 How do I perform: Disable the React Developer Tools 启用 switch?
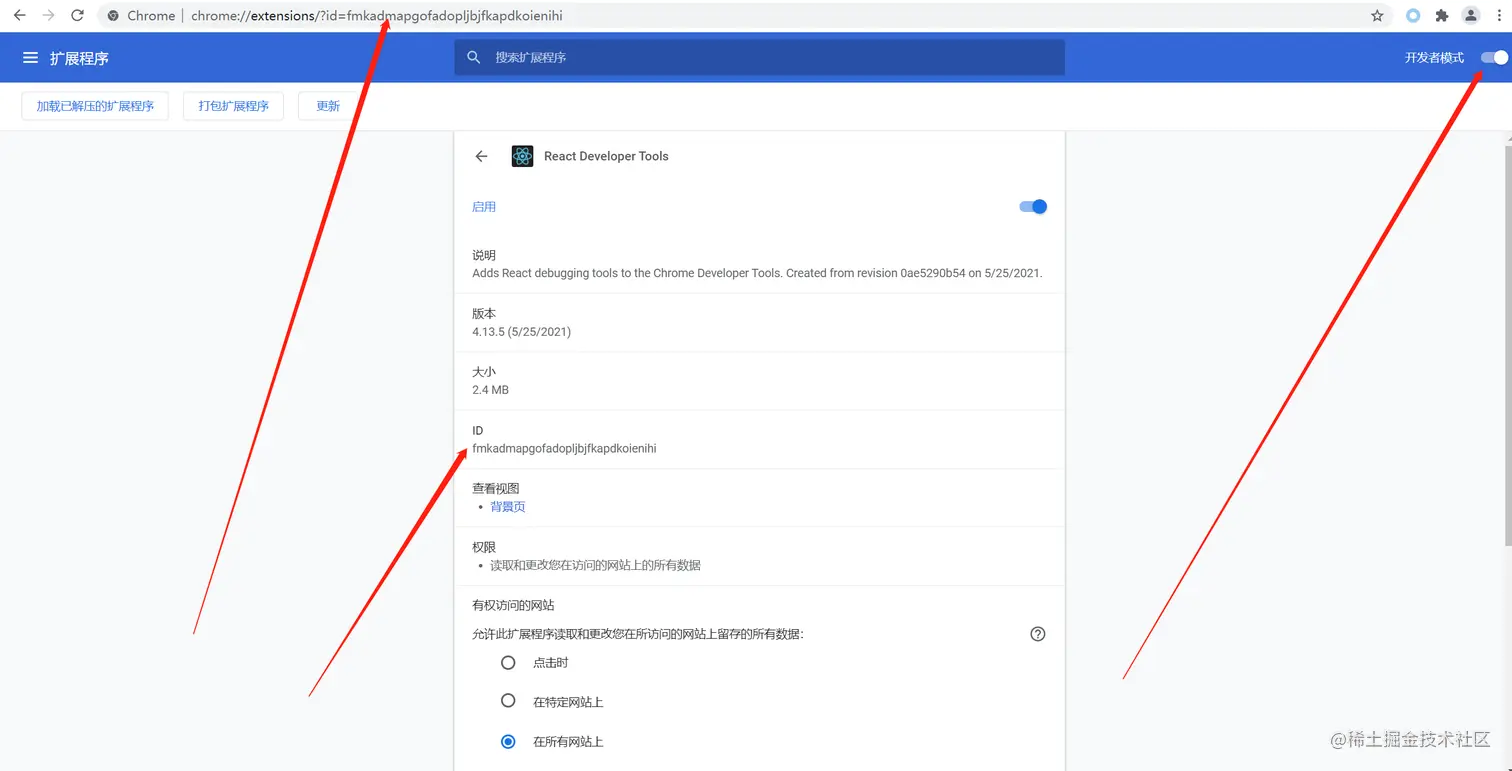point(1033,207)
